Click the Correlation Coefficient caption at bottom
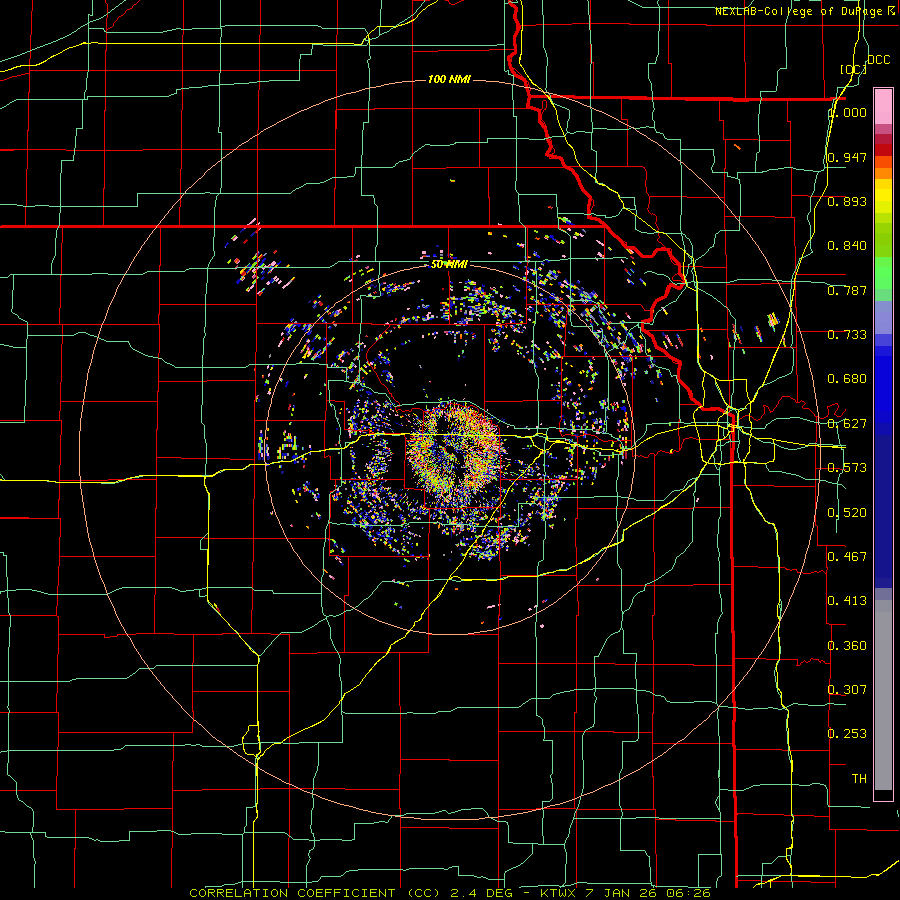The width and height of the screenshot is (900, 900). (x=449, y=893)
